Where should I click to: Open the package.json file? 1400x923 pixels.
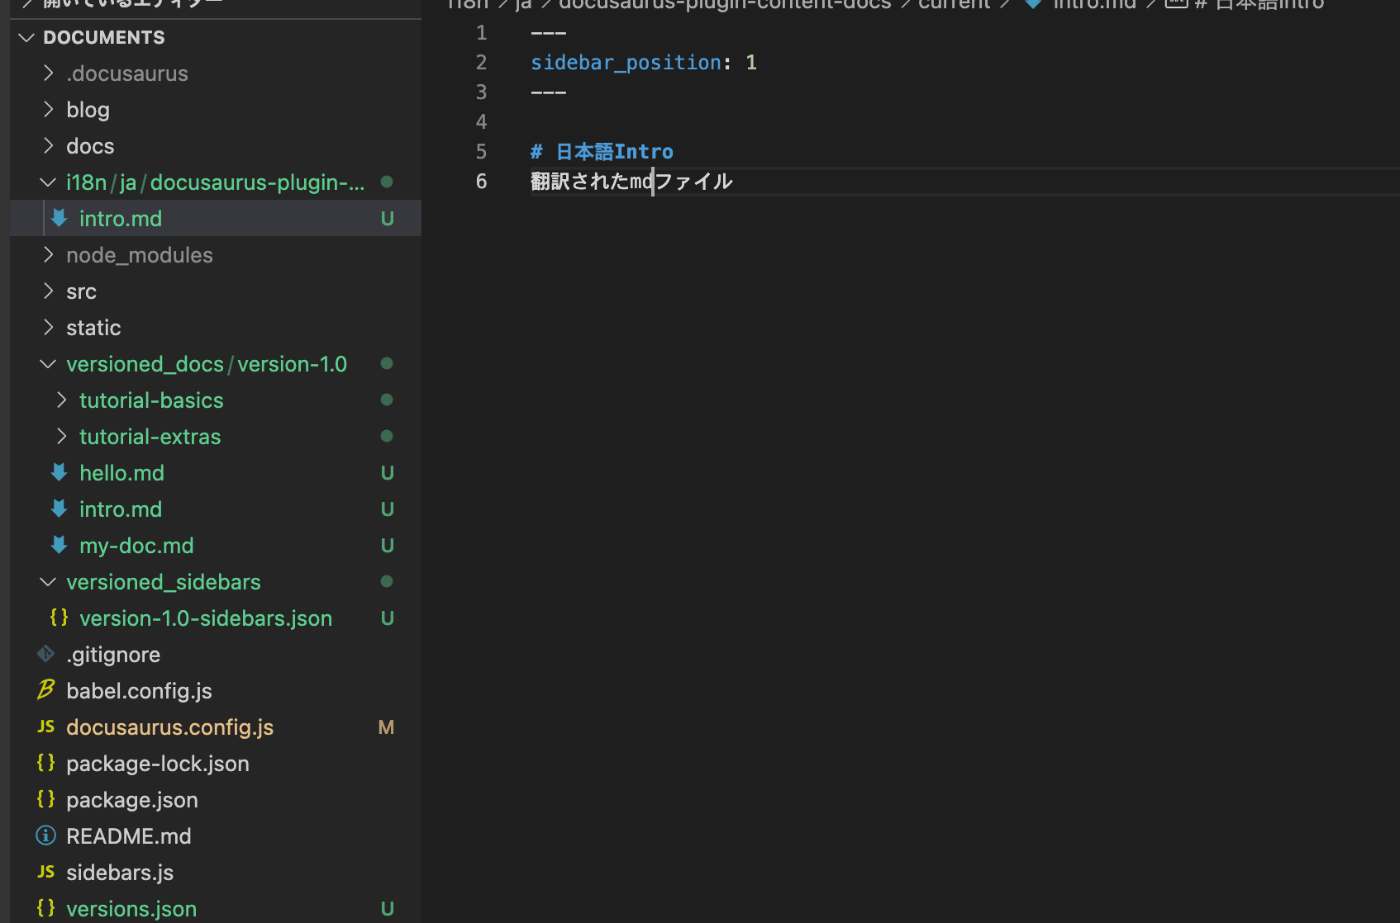click(132, 800)
